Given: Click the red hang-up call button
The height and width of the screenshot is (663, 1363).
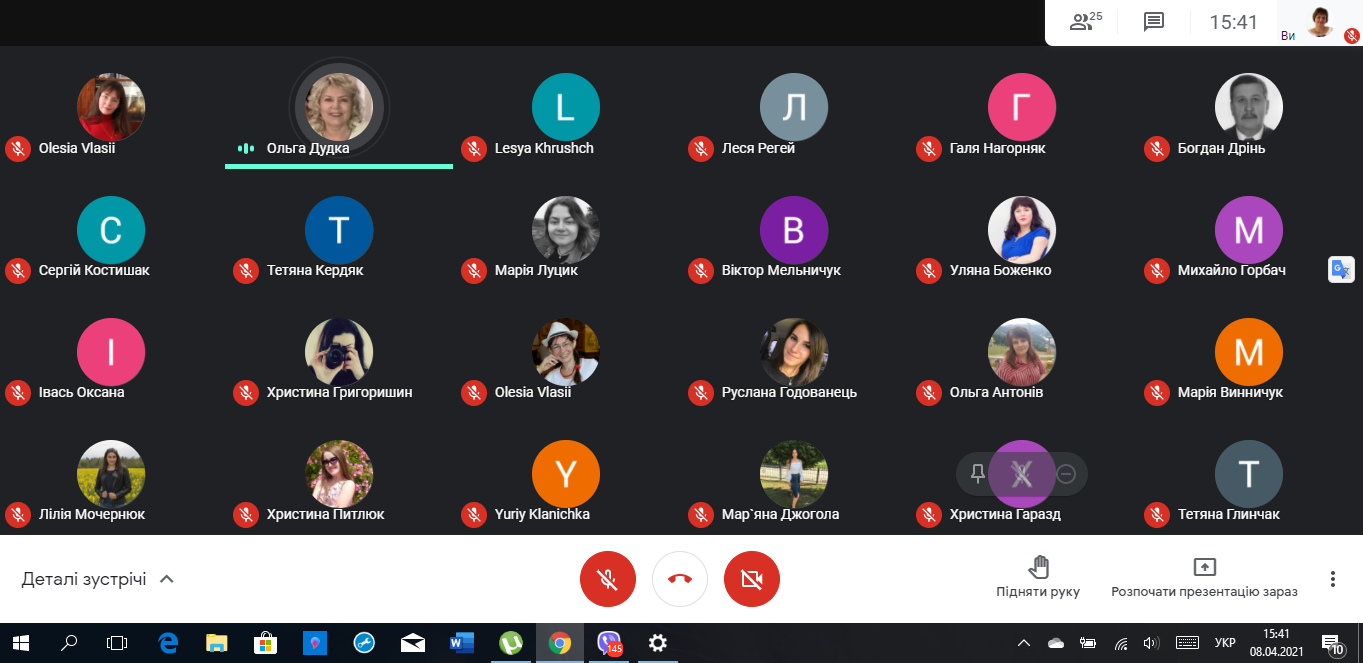Looking at the screenshot, I should [680, 579].
